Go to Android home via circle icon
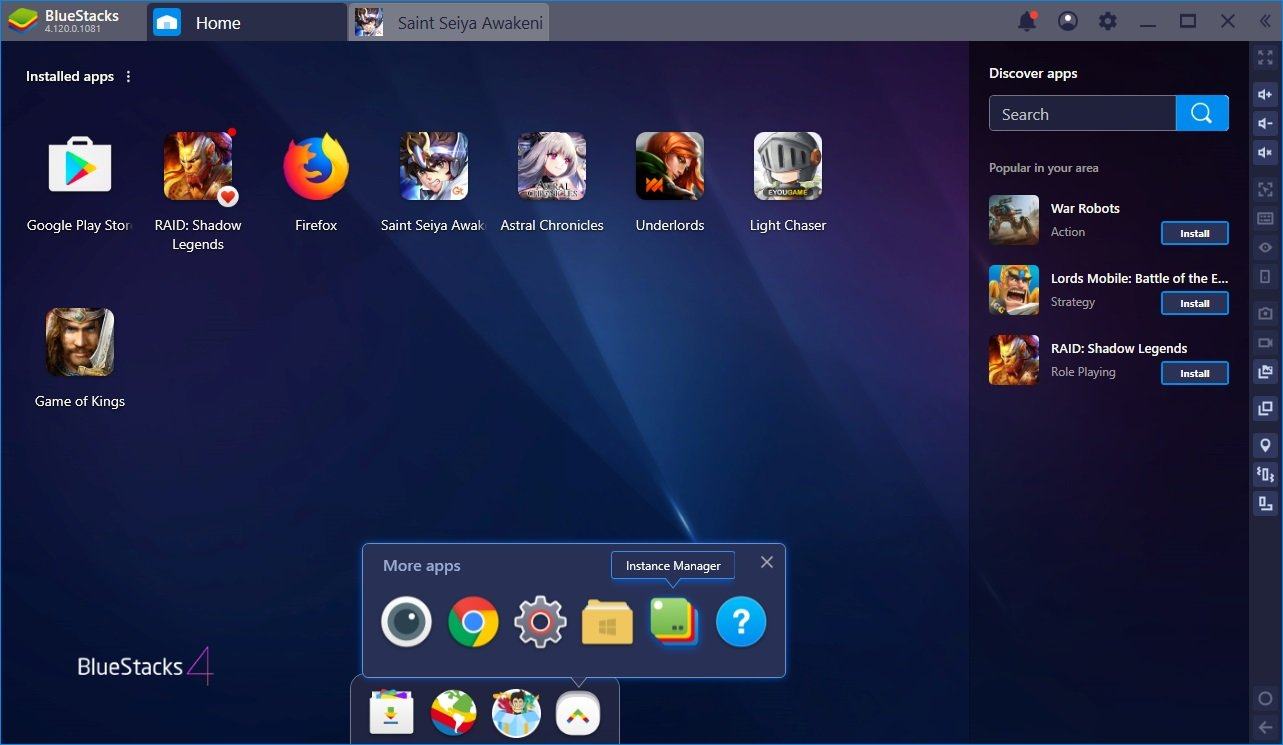The image size is (1283, 745). (1265, 698)
